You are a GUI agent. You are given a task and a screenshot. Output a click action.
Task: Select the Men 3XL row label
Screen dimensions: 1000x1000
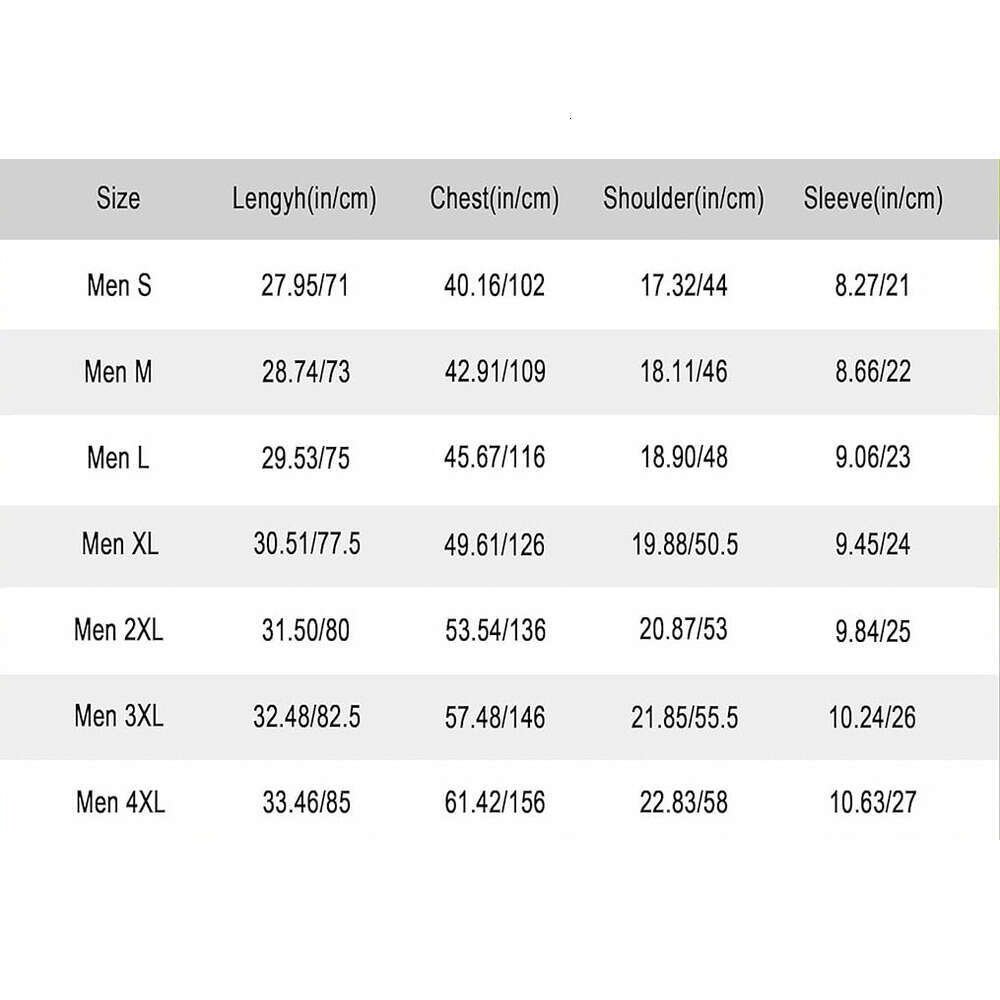coord(119,716)
